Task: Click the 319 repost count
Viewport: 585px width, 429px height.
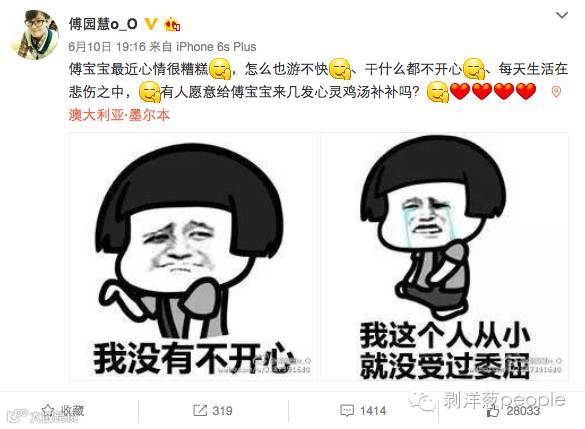Action: [x=222, y=411]
